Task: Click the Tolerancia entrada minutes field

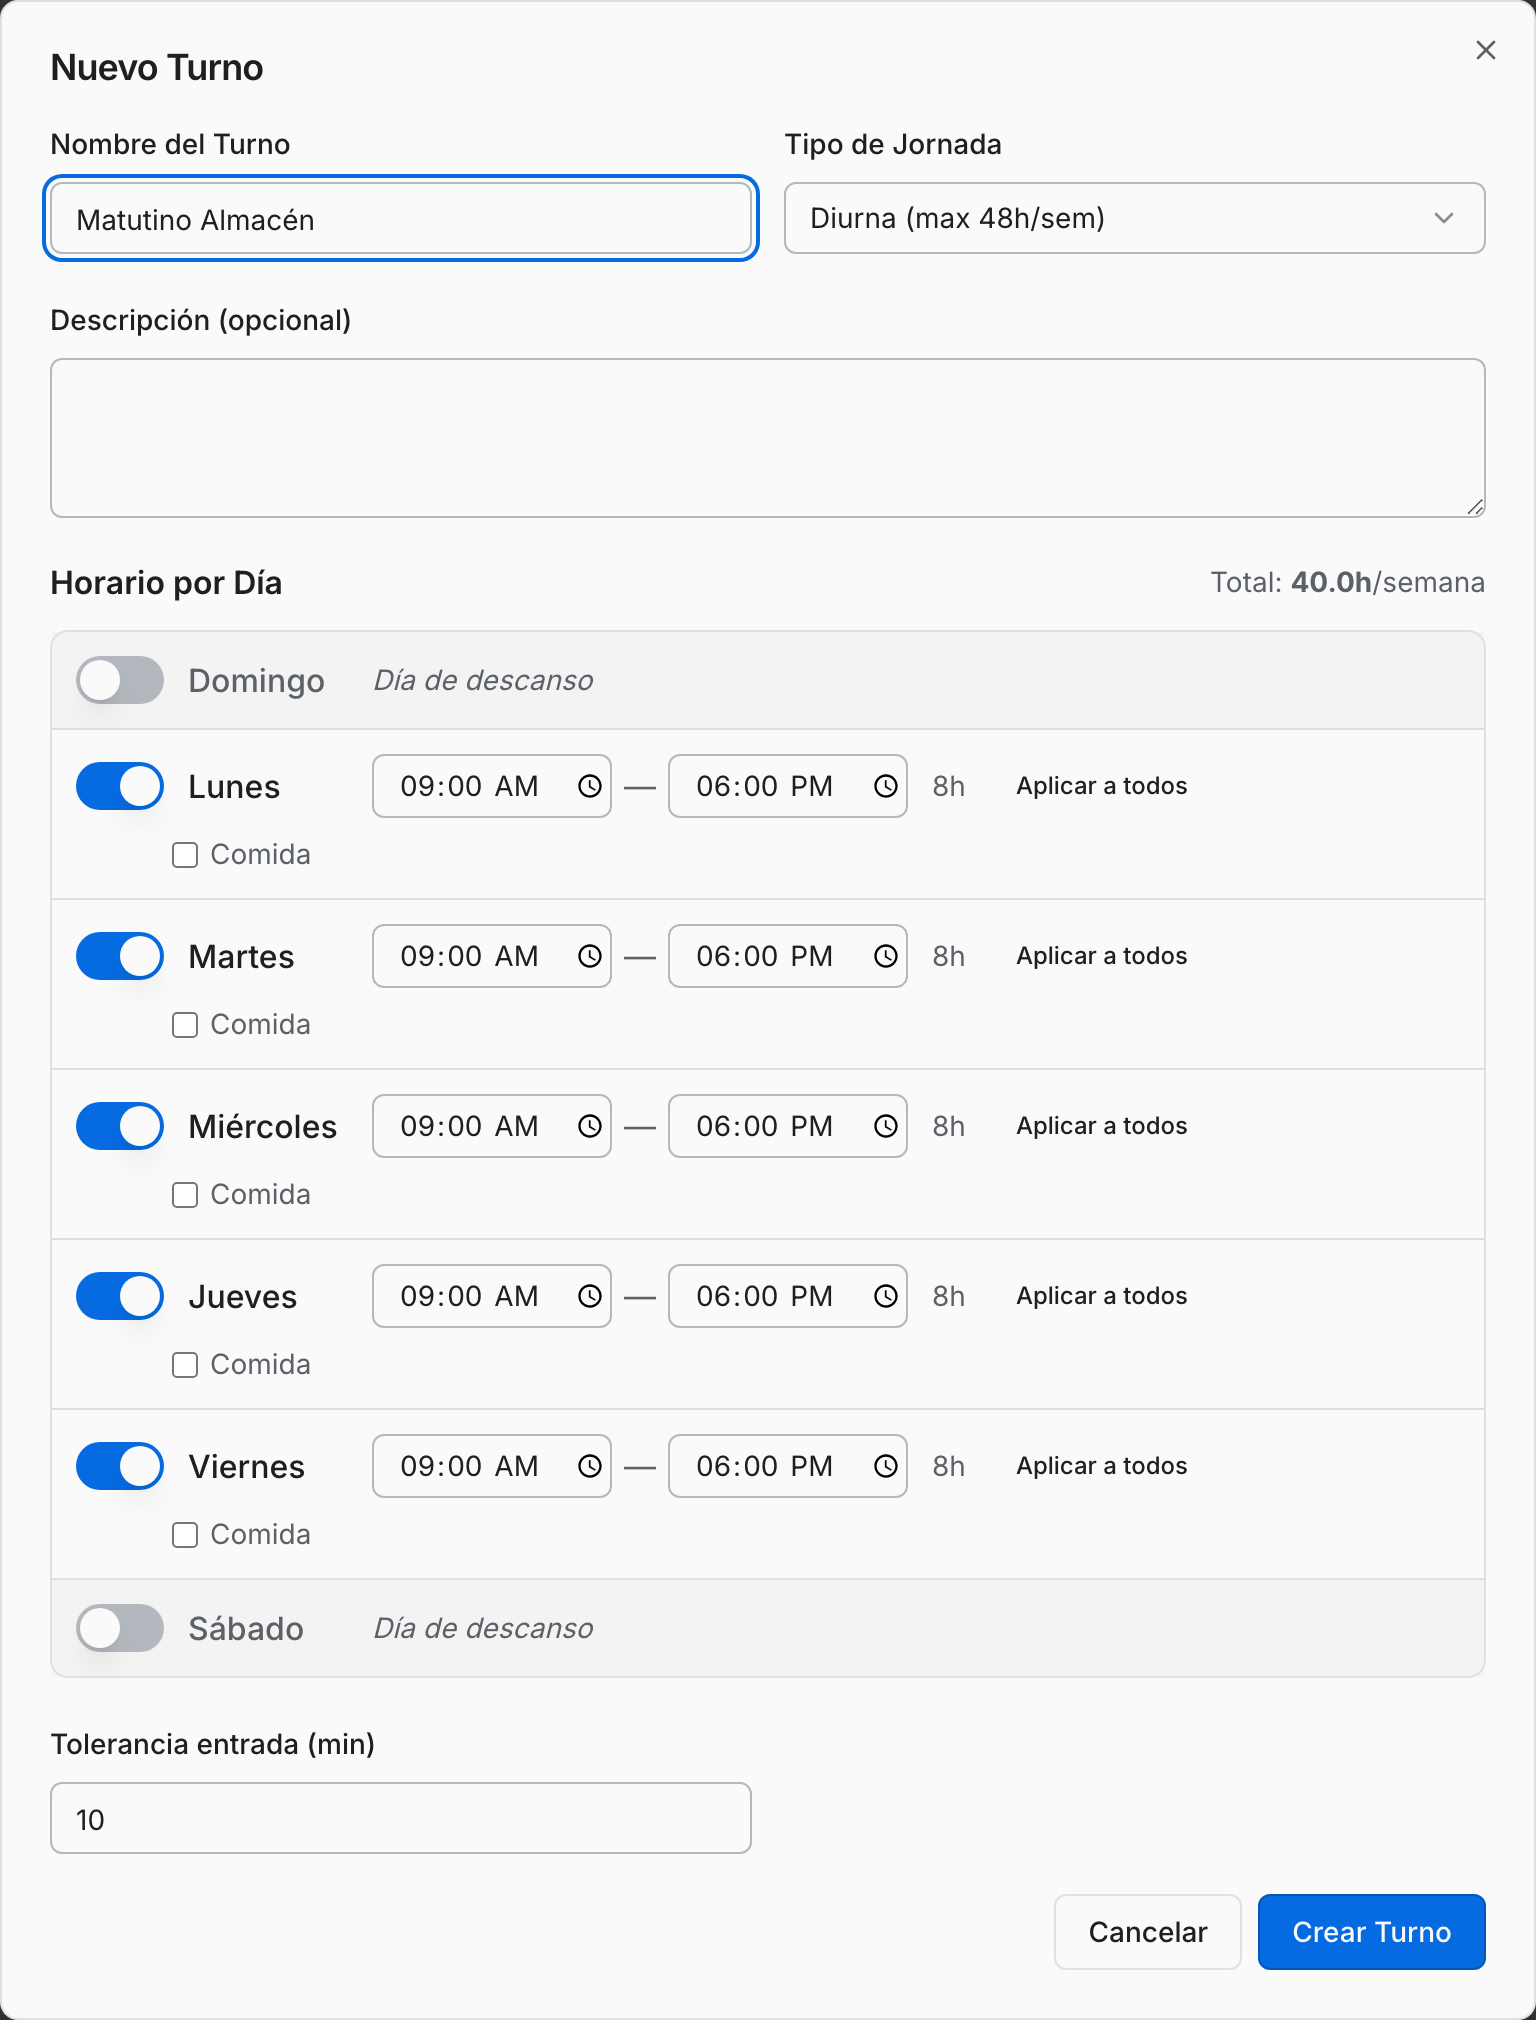Action: [x=400, y=1818]
